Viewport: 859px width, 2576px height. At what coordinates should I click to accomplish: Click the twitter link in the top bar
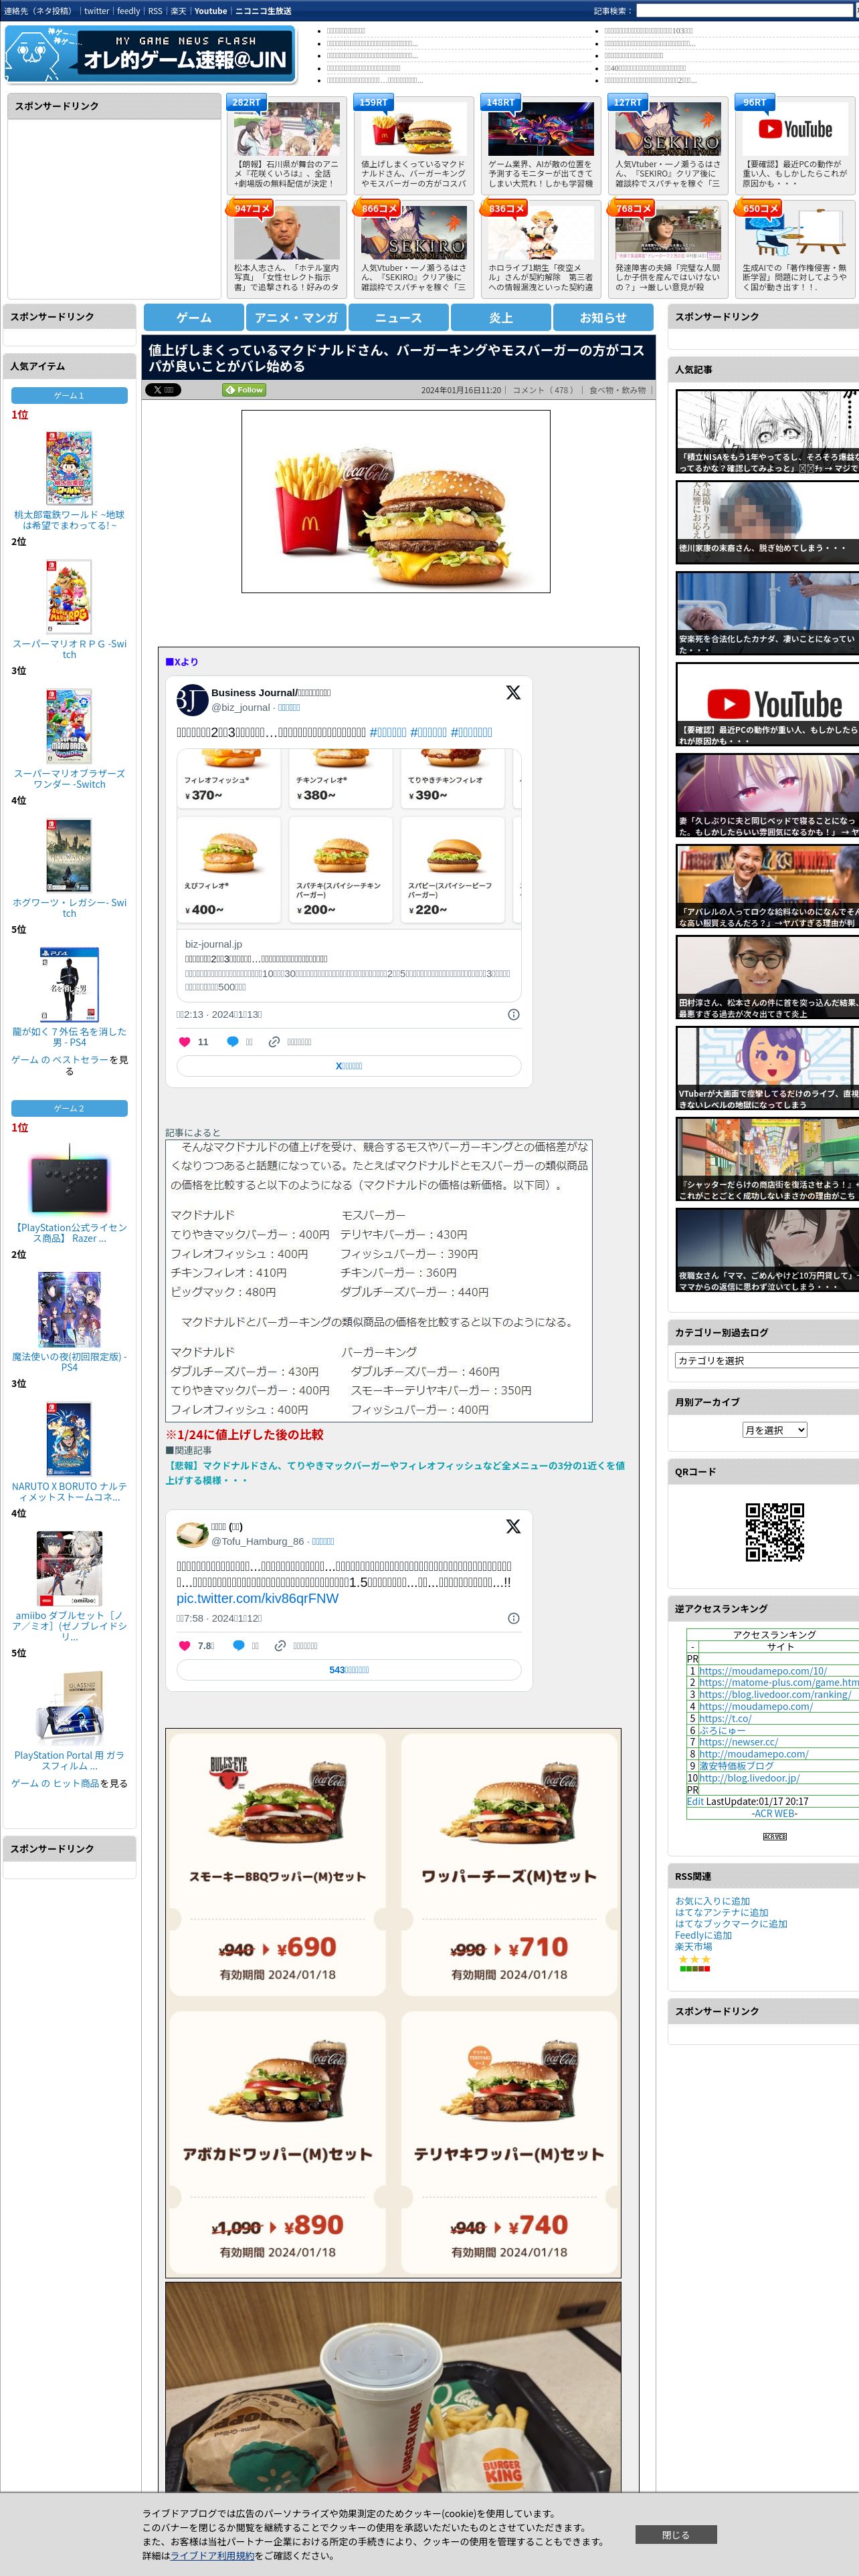click(x=96, y=11)
